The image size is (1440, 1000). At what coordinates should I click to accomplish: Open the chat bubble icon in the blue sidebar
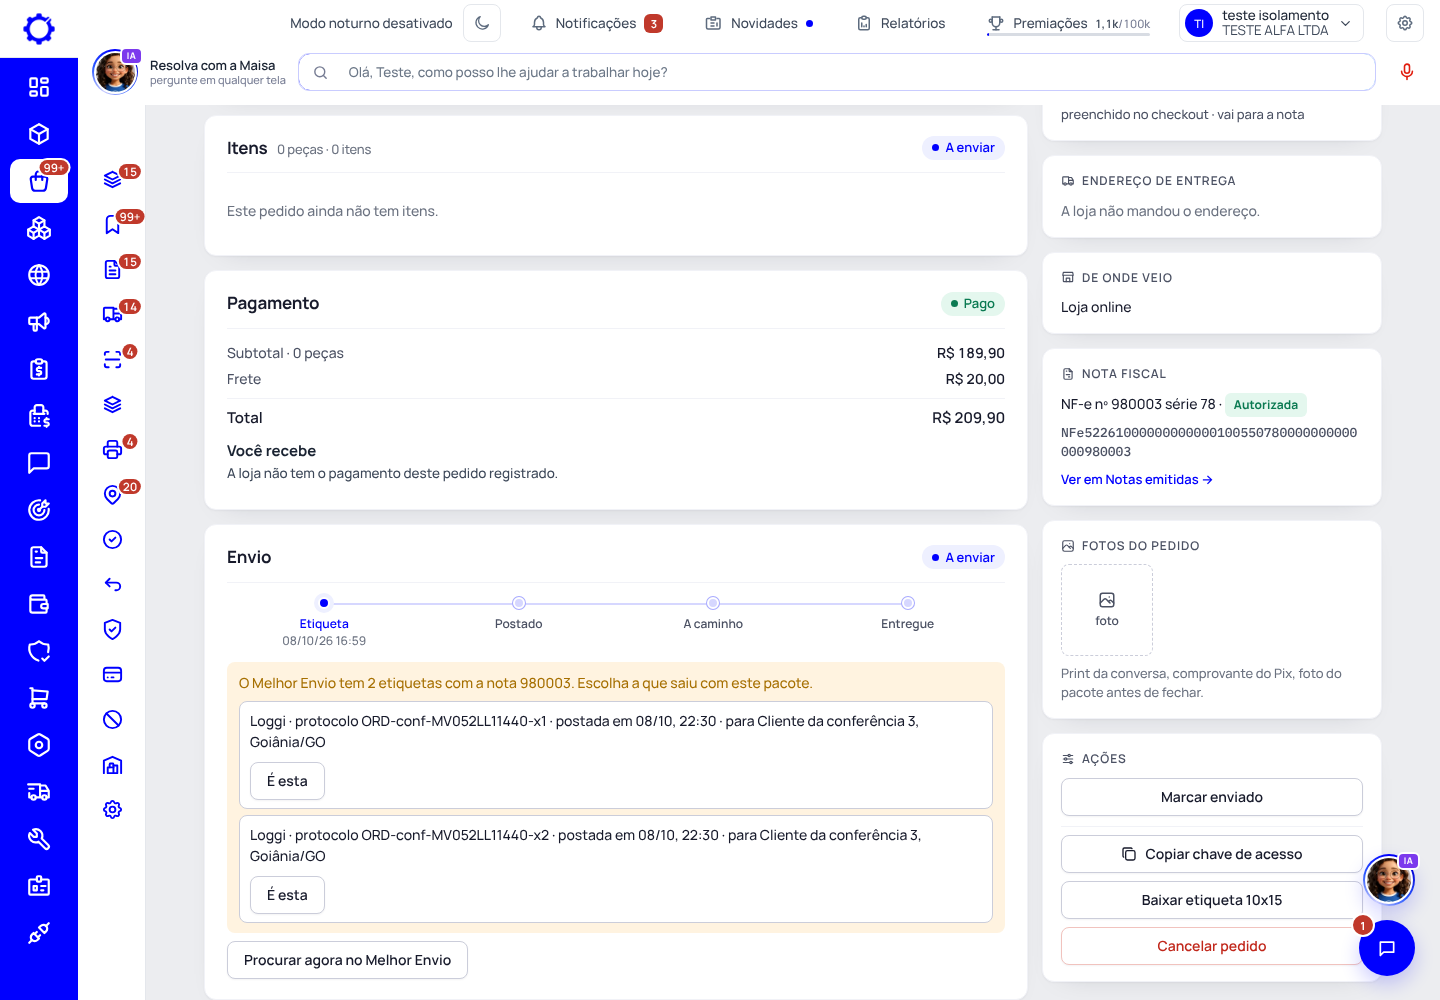click(39, 463)
